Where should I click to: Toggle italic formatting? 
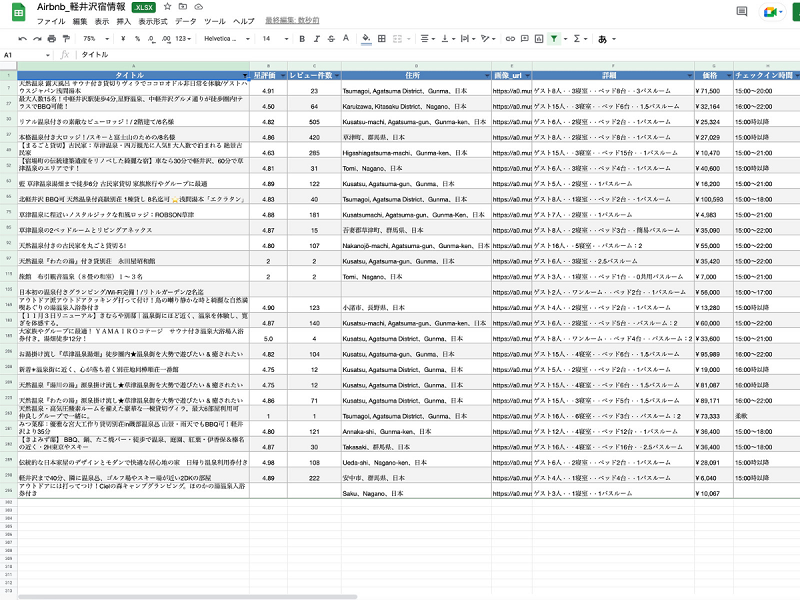point(316,39)
